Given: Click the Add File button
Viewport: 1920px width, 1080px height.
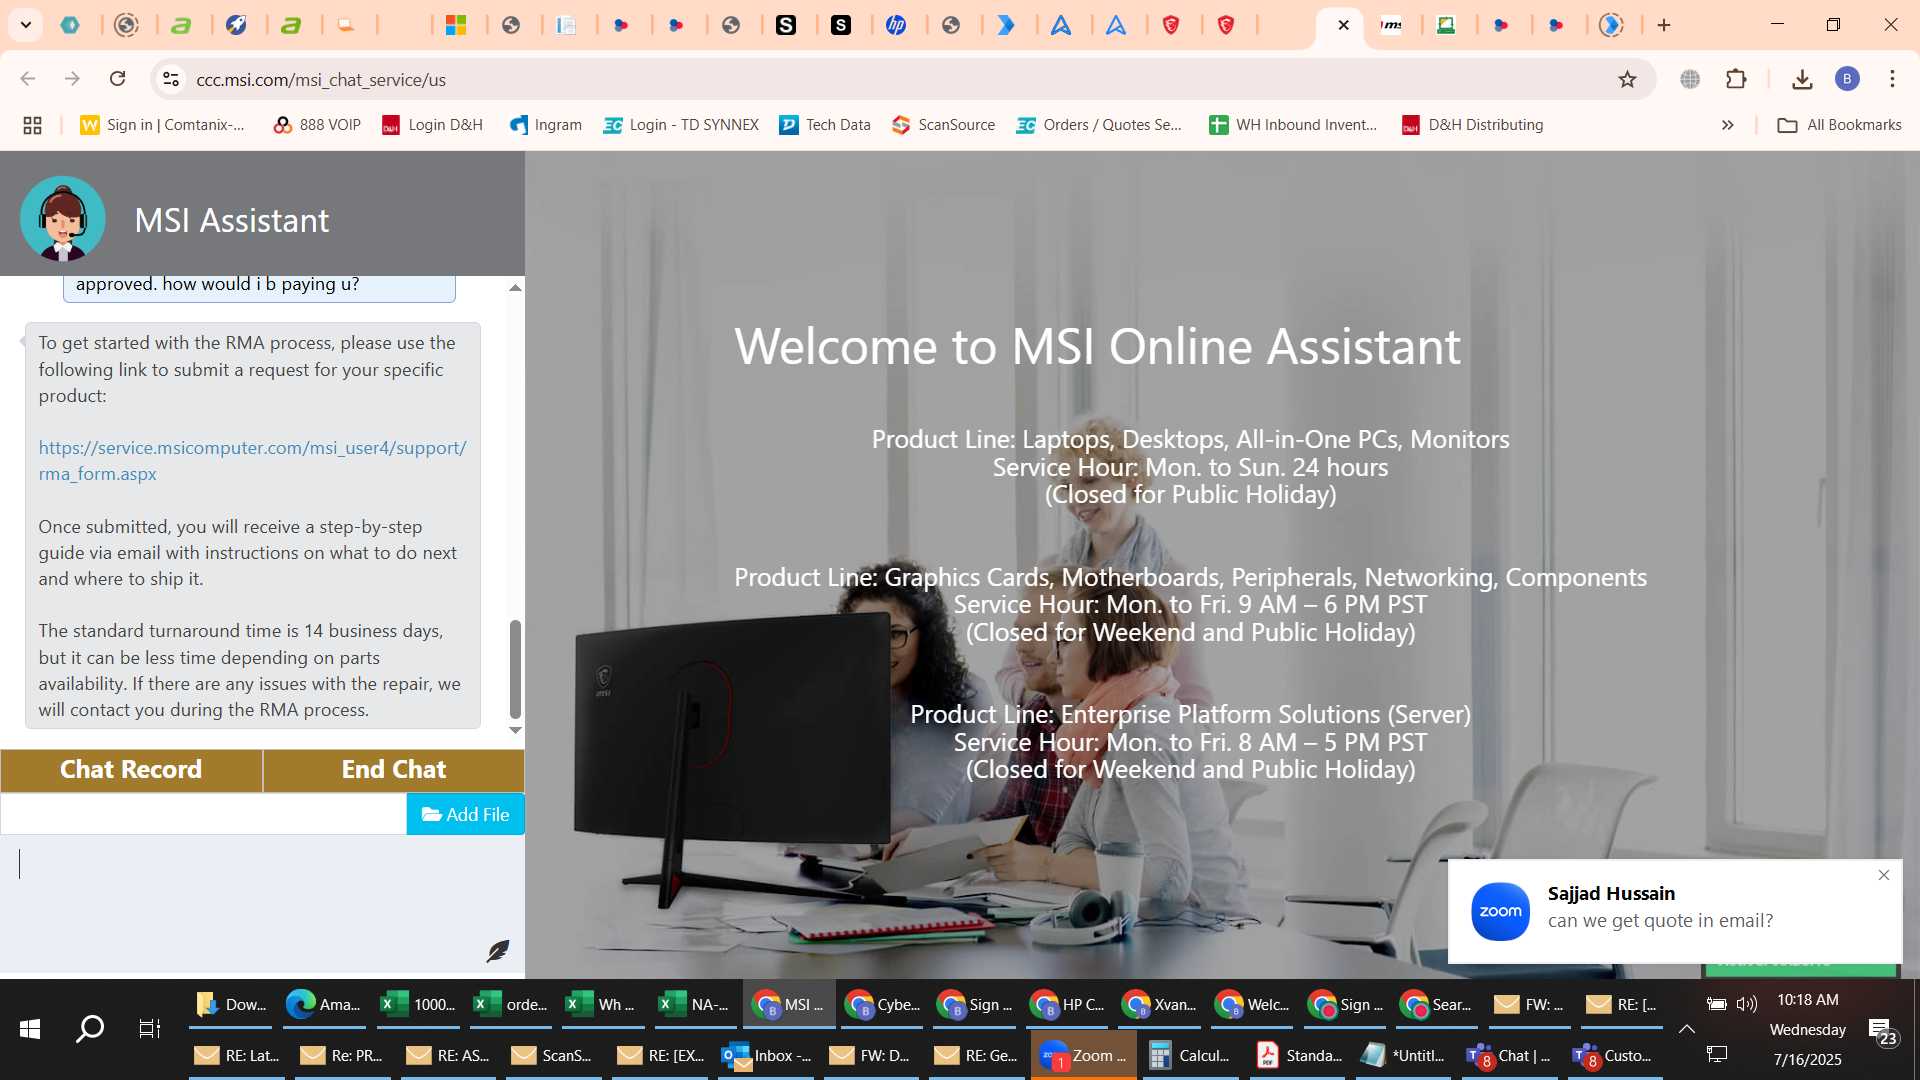Looking at the screenshot, I should (465, 814).
